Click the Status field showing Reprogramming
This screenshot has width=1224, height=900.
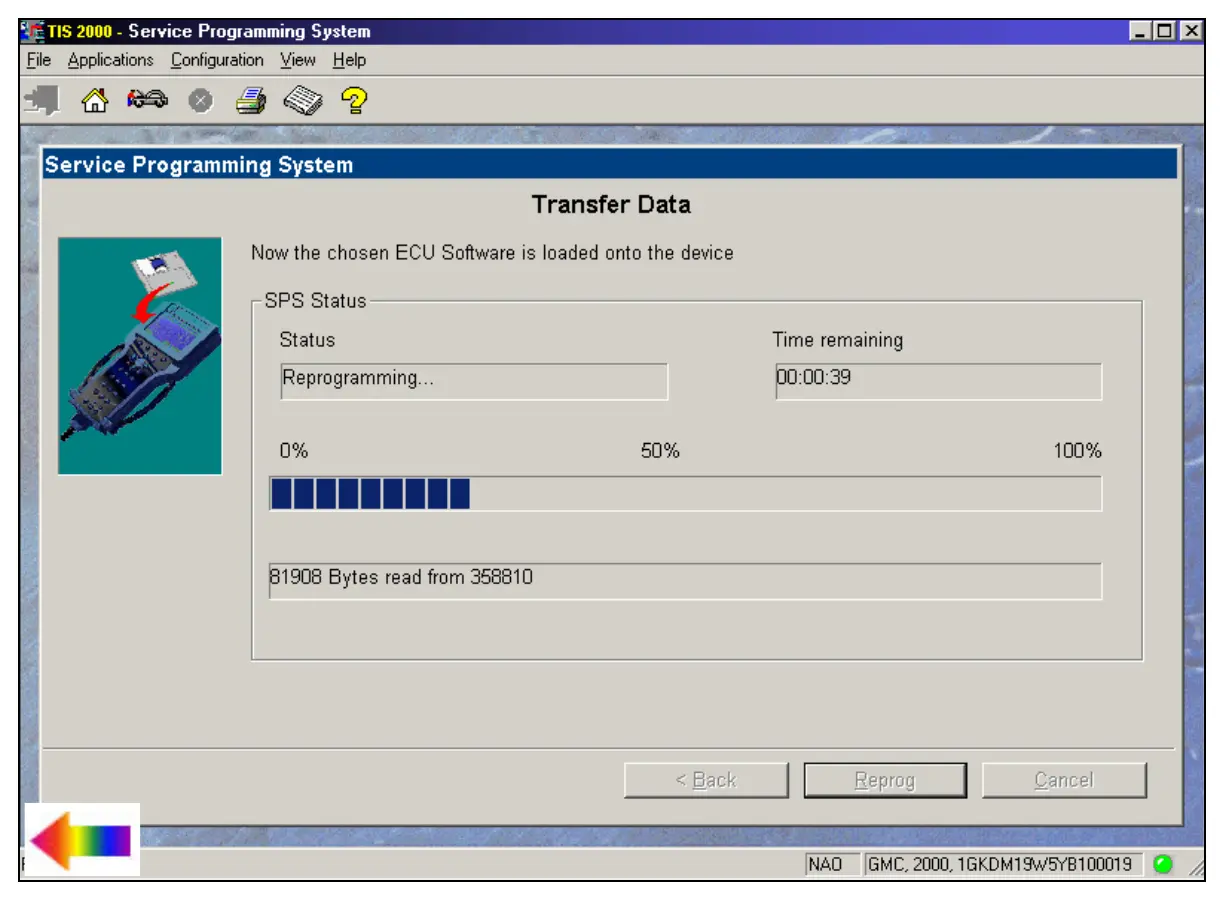coord(473,381)
